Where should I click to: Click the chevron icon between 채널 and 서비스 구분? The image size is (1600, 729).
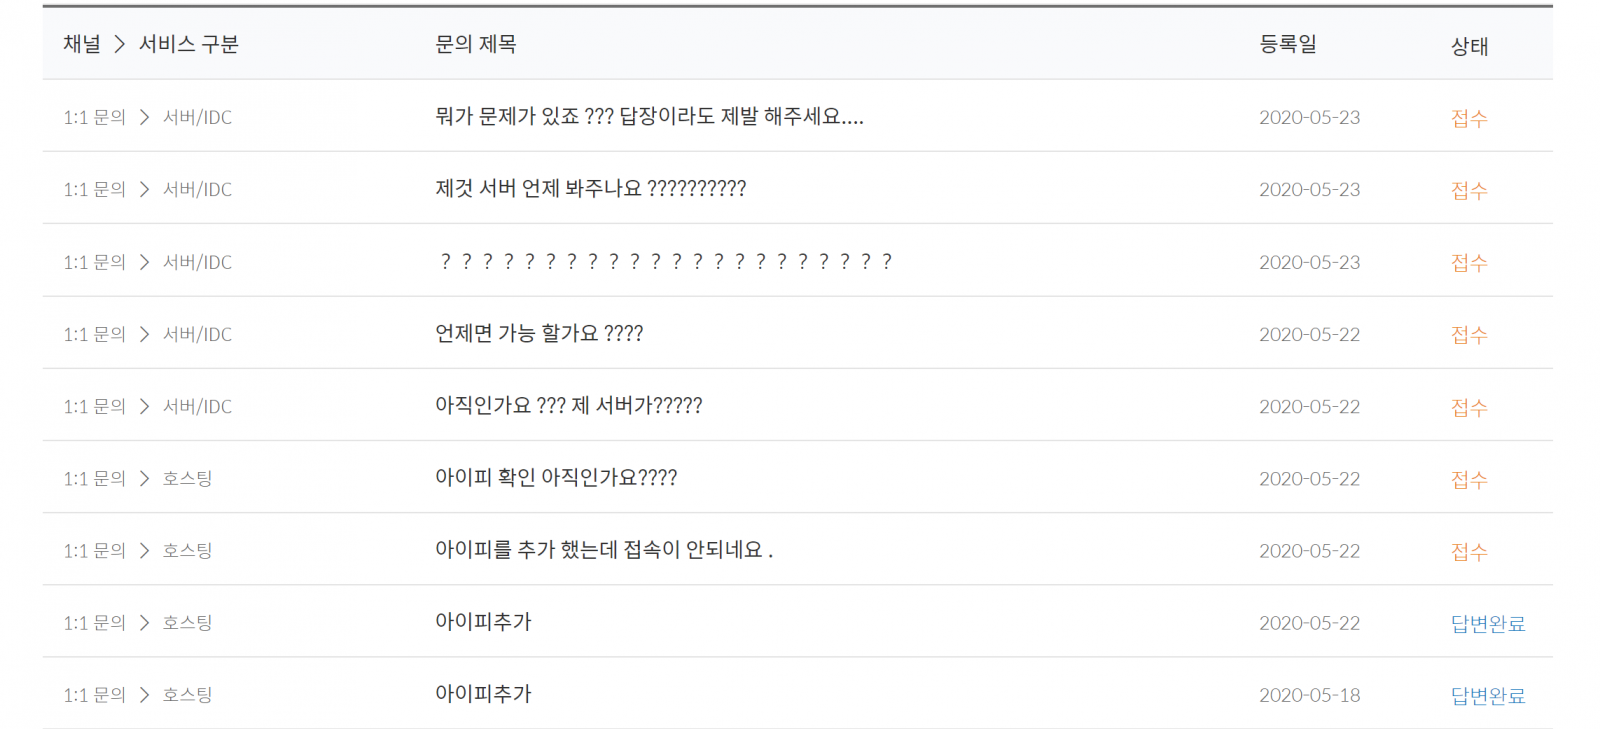119,44
